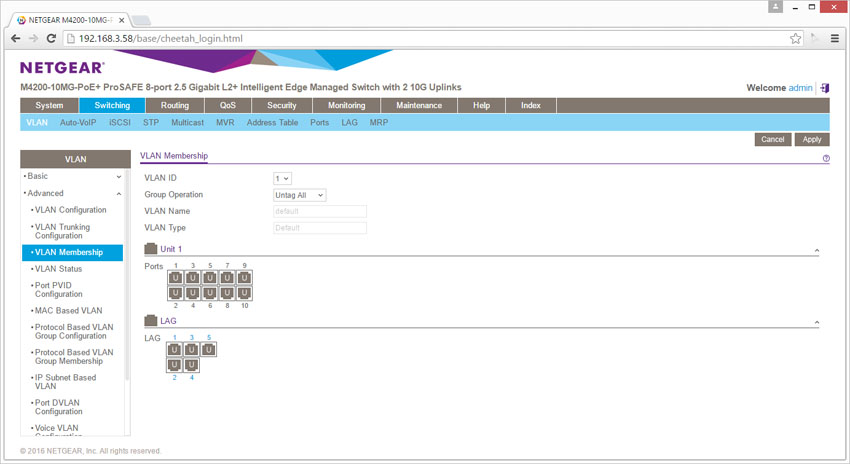The height and width of the screenshot is (464, 850).
Task: Toggle port 6 membership in Unit 1
Action: tap(210, 293)
